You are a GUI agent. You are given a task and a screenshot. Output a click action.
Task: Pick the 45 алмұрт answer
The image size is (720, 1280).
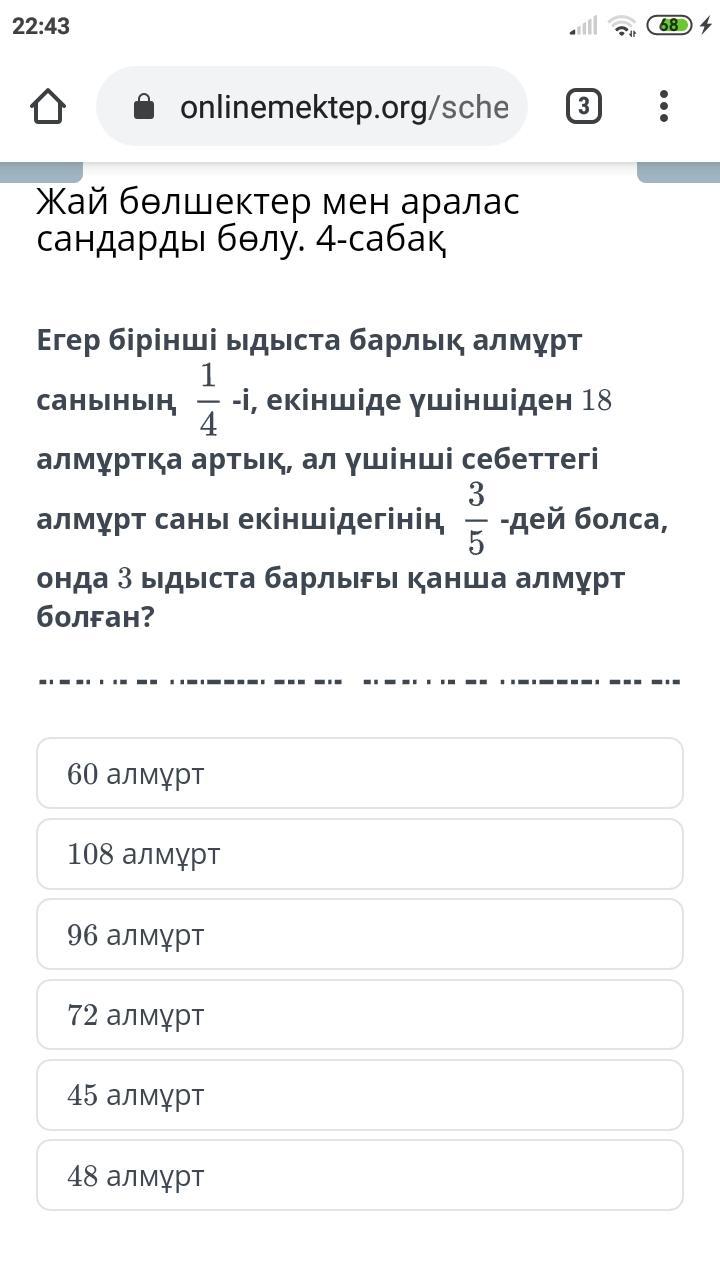tap(360, 1095)
